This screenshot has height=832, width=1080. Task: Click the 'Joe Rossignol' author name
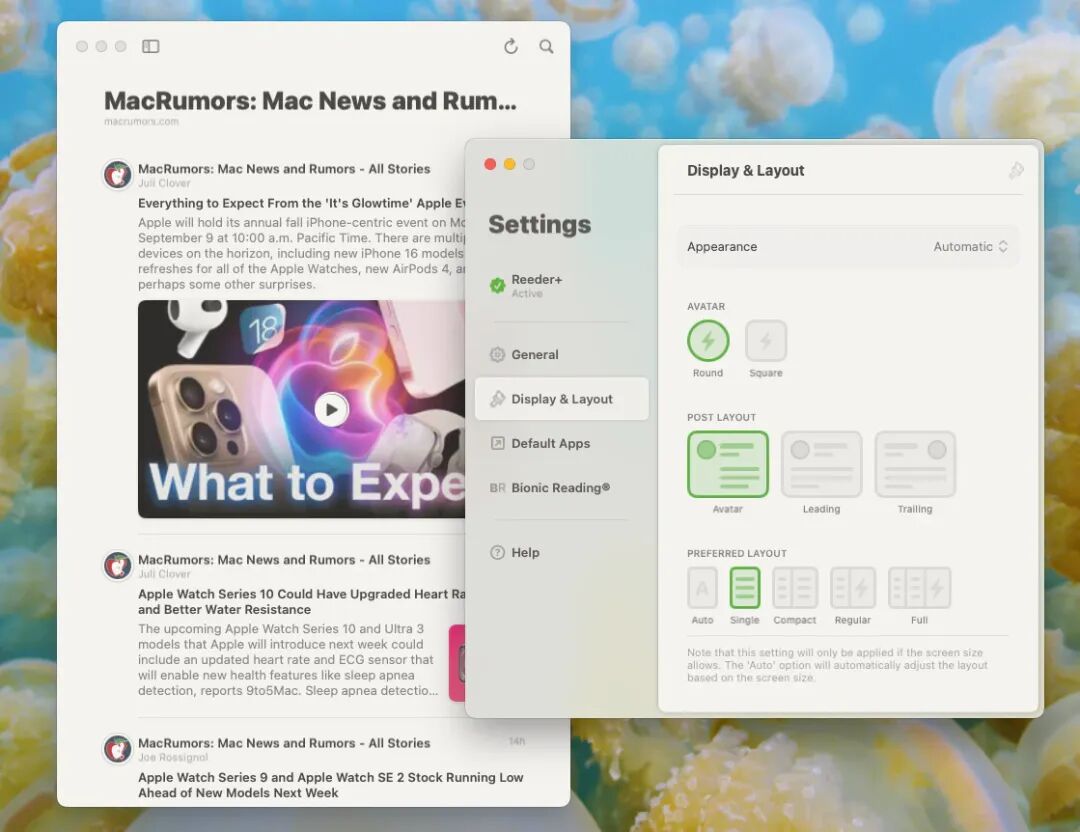pyautogui.click(x=173, y=757)
